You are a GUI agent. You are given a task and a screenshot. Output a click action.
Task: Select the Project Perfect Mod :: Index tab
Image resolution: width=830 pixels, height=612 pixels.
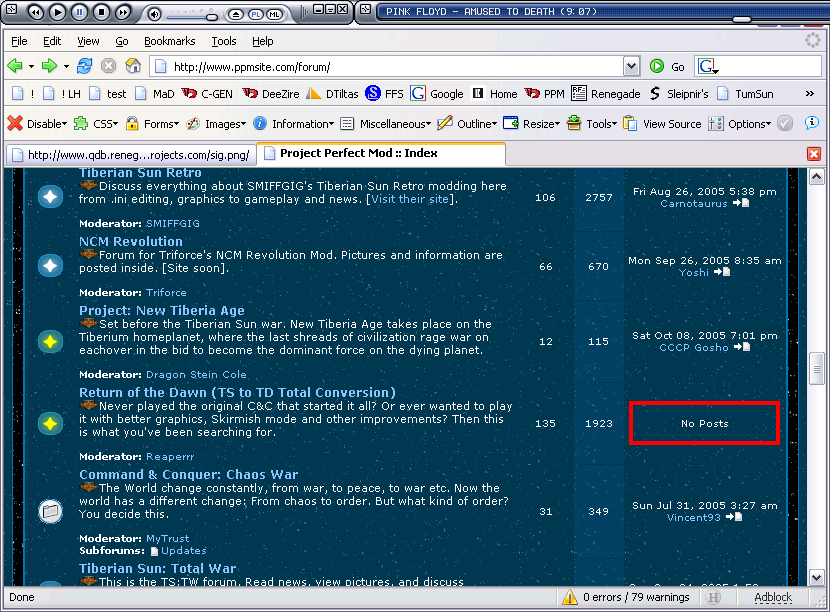pyautogui.click(x=381, y=154)
